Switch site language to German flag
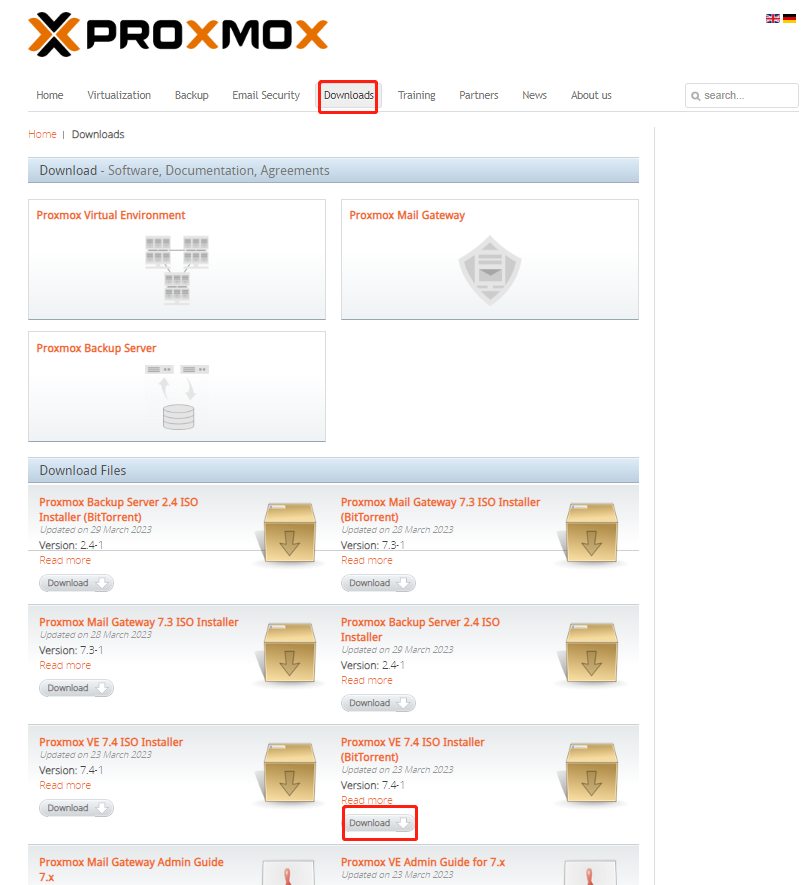801x885 pixels. (789, 18)
